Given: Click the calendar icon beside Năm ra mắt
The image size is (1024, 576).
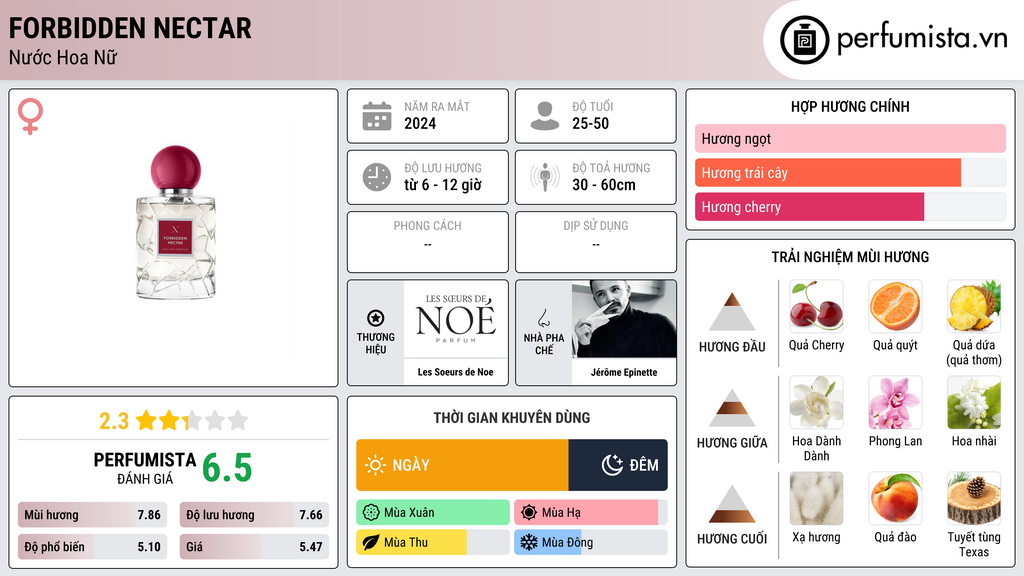Looking at the screenshot, I should coord(377,116).
